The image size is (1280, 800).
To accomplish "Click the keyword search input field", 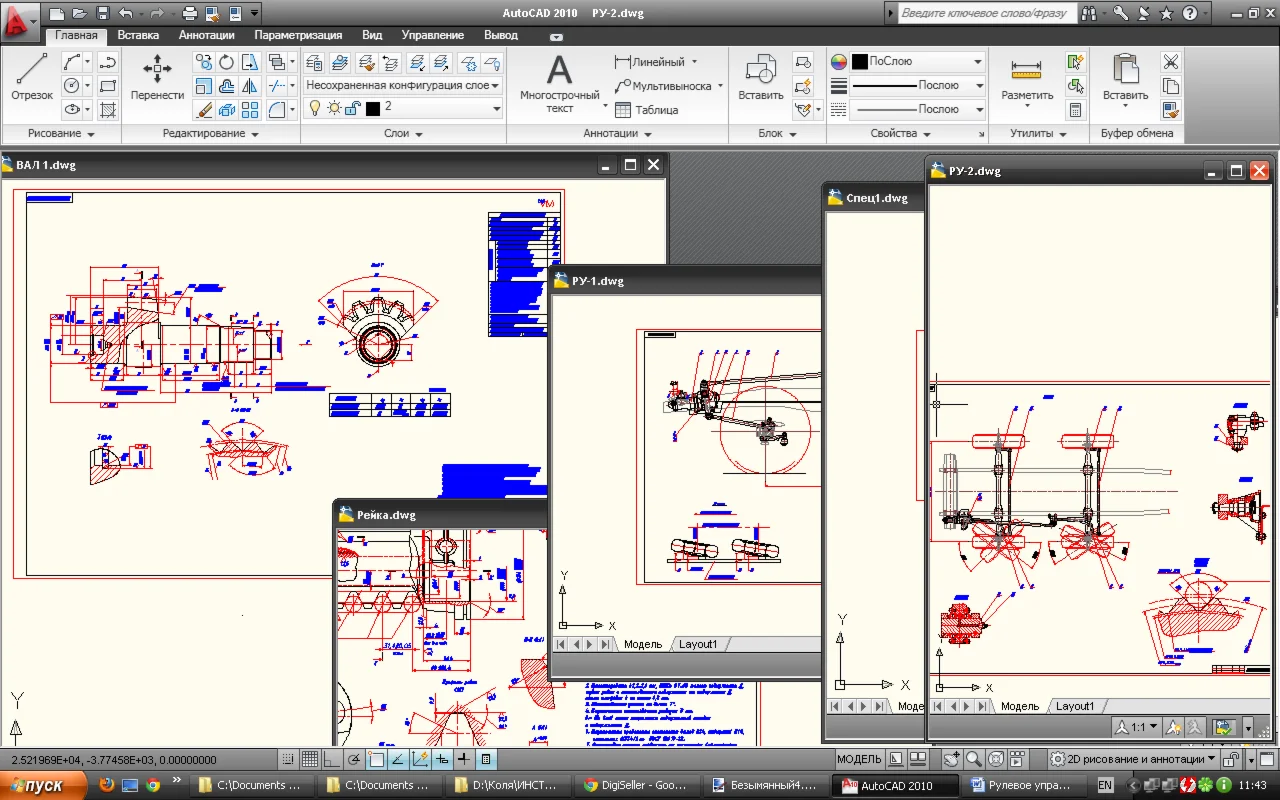I will click(x=985, y=14).
